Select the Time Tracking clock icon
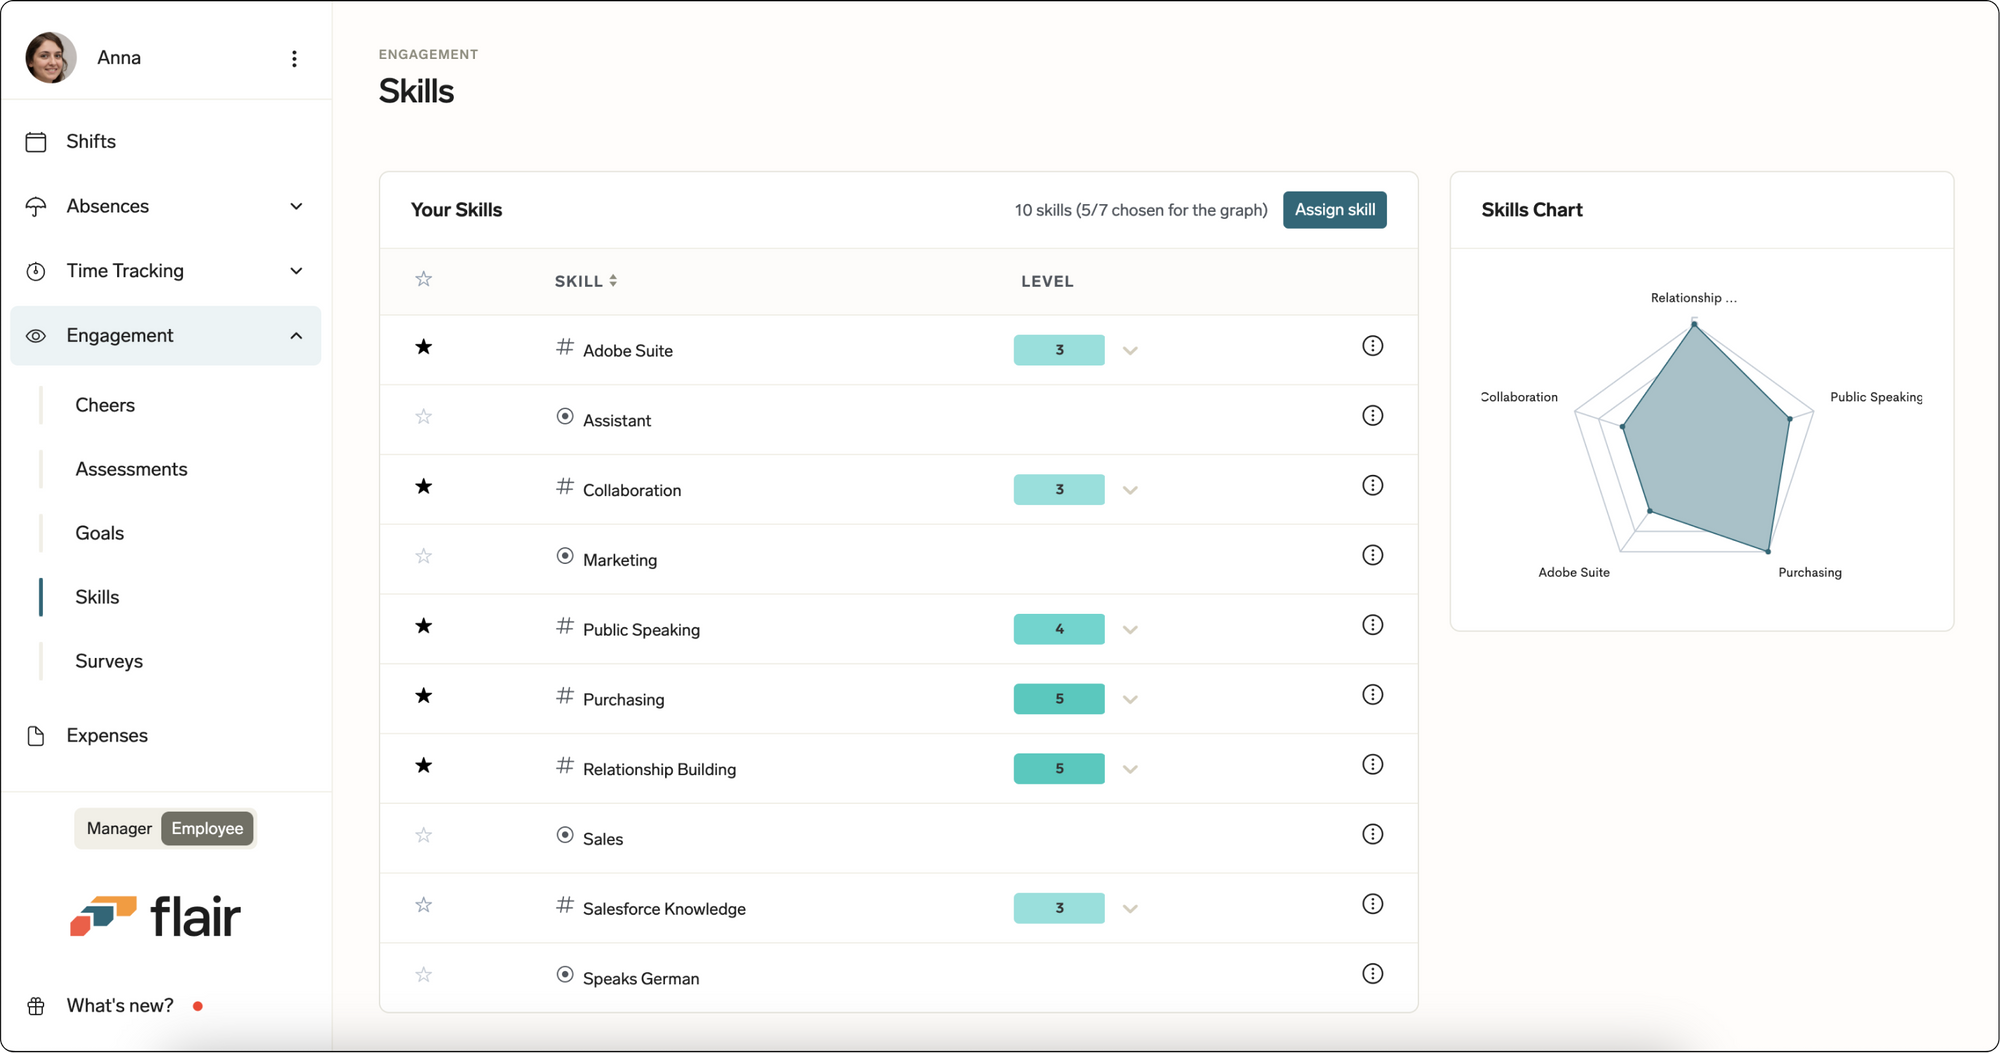 (x=36, y=270)
